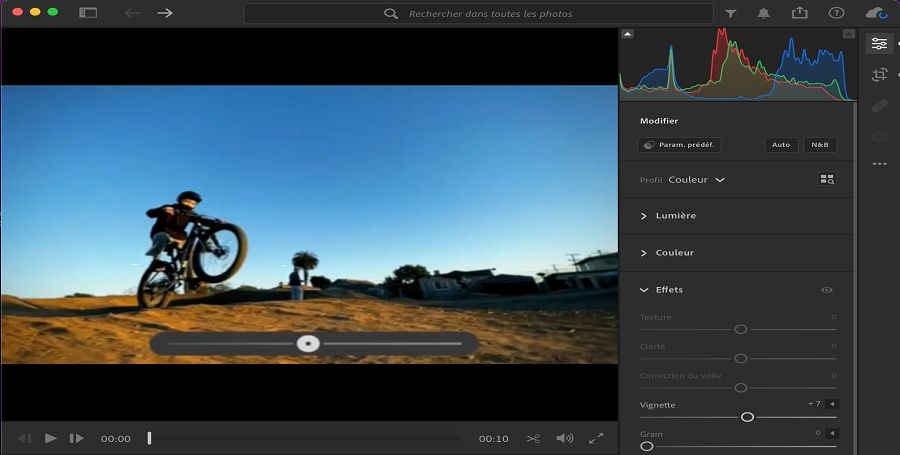The height and width of the screenshot is (455, 900).
Task: Browse profiles with the grid search icon
Action: [x=827, y=180]
